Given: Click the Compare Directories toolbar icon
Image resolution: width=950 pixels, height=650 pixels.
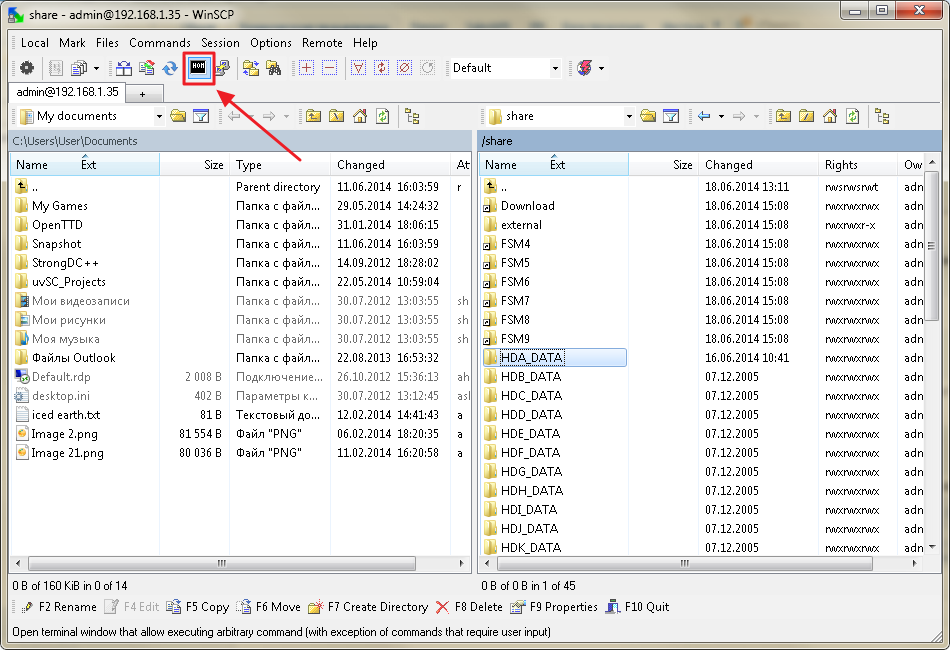Looking at the screenshot, I should pyautogui.click(x=124, y=68).
